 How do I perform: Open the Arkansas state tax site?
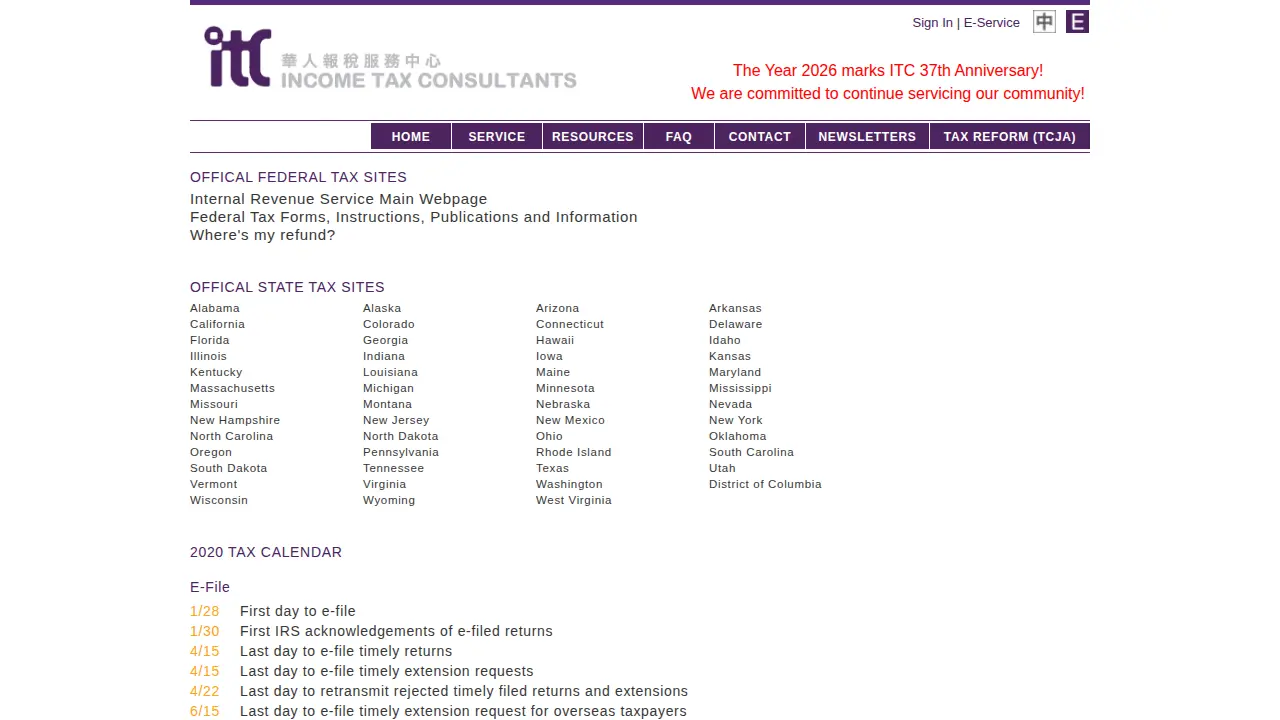coord(735,308)
